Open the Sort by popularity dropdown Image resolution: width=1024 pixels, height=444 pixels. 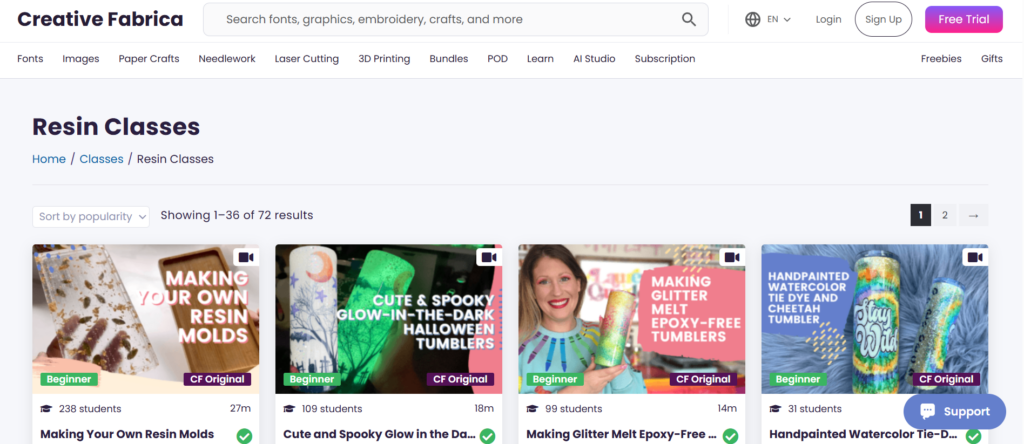[91, 216]
